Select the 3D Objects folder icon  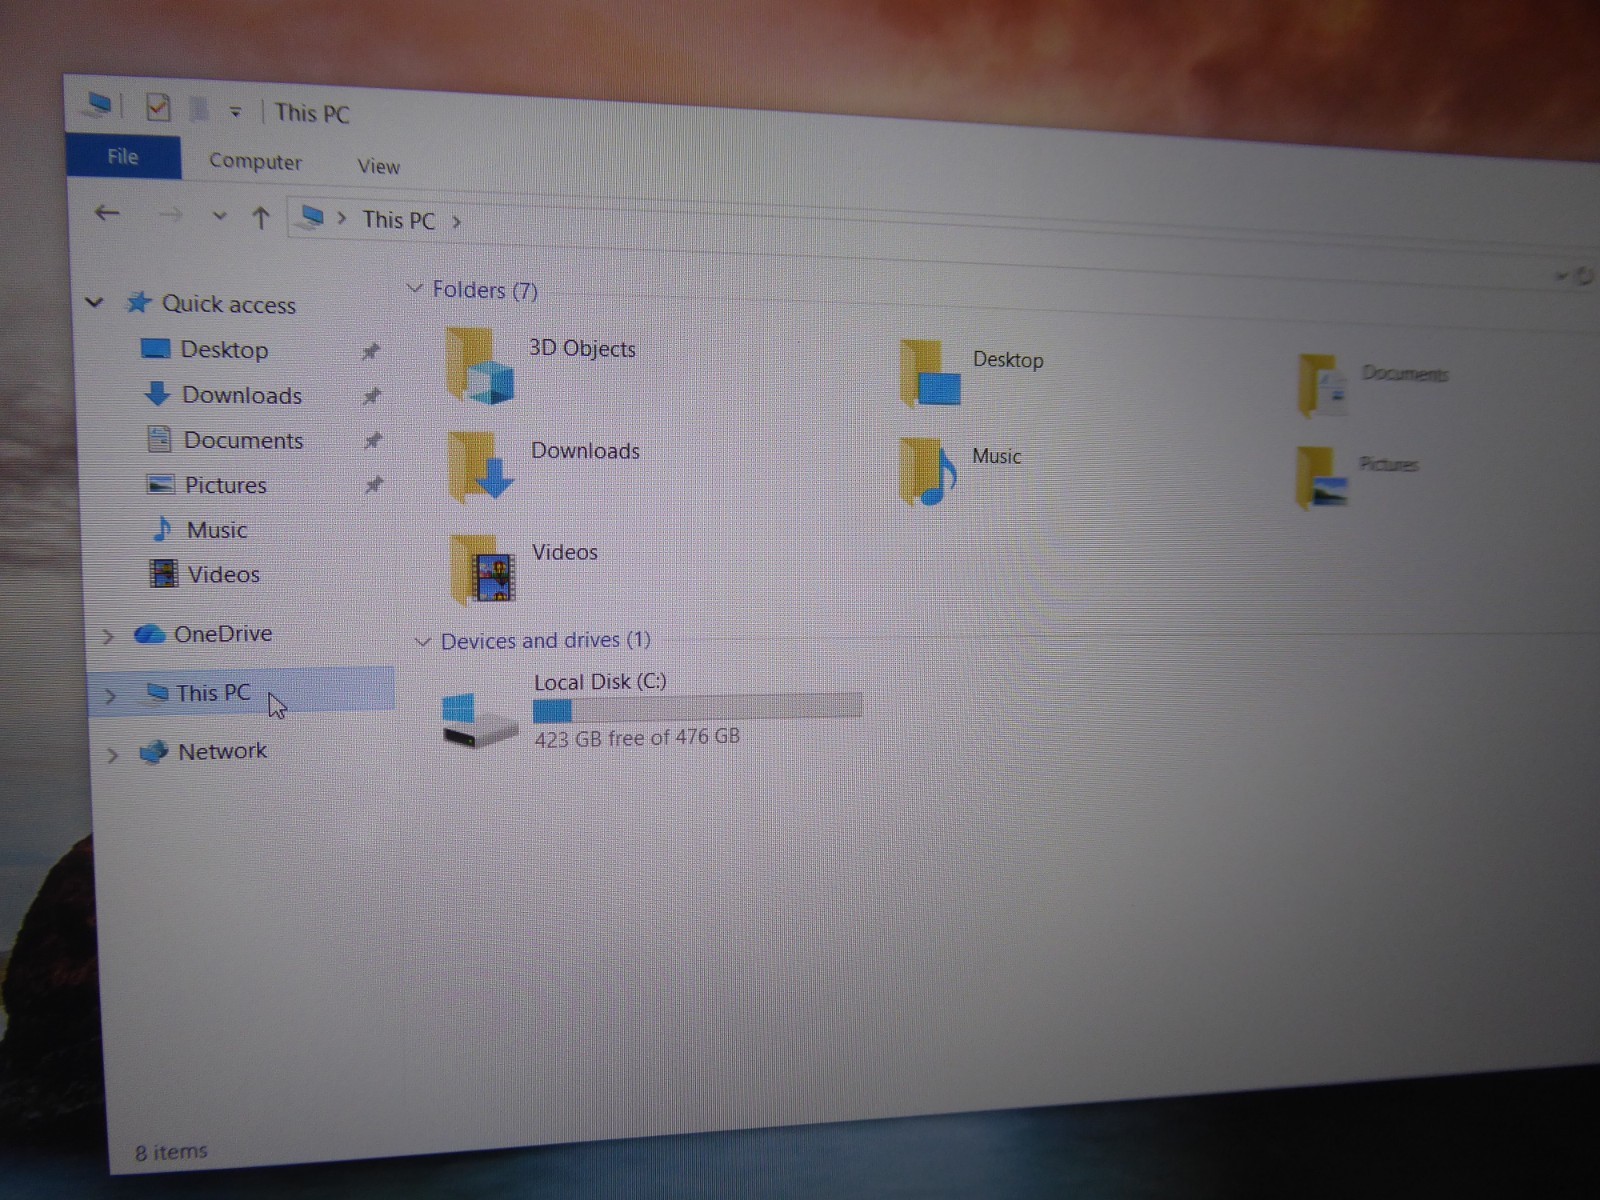480,366
